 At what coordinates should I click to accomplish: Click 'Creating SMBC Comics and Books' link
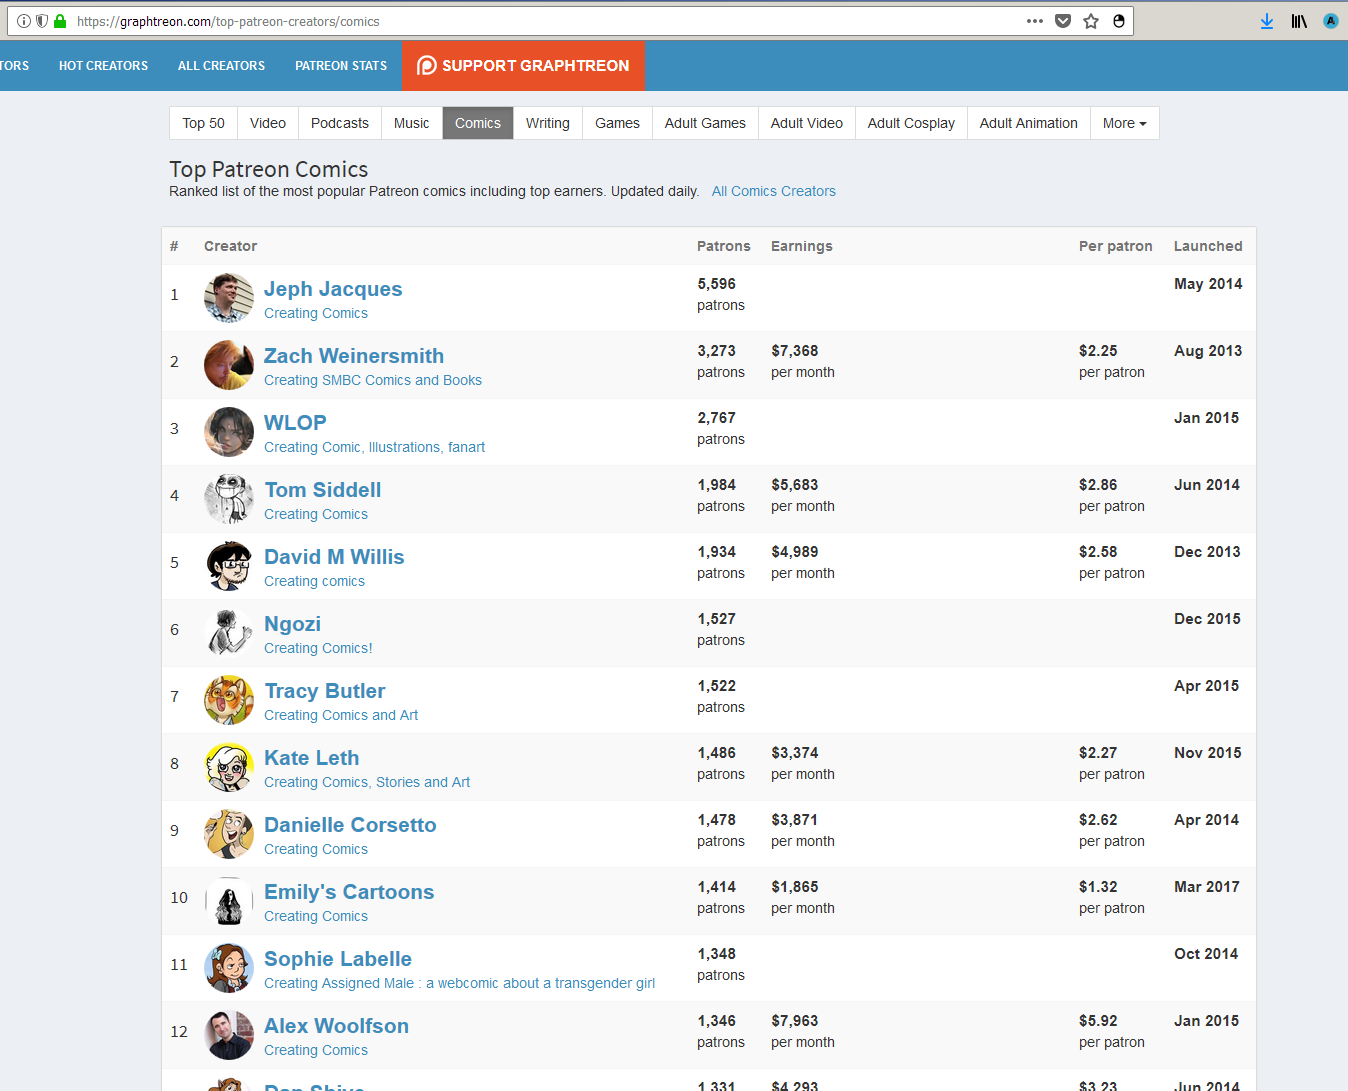click(373, 380)
